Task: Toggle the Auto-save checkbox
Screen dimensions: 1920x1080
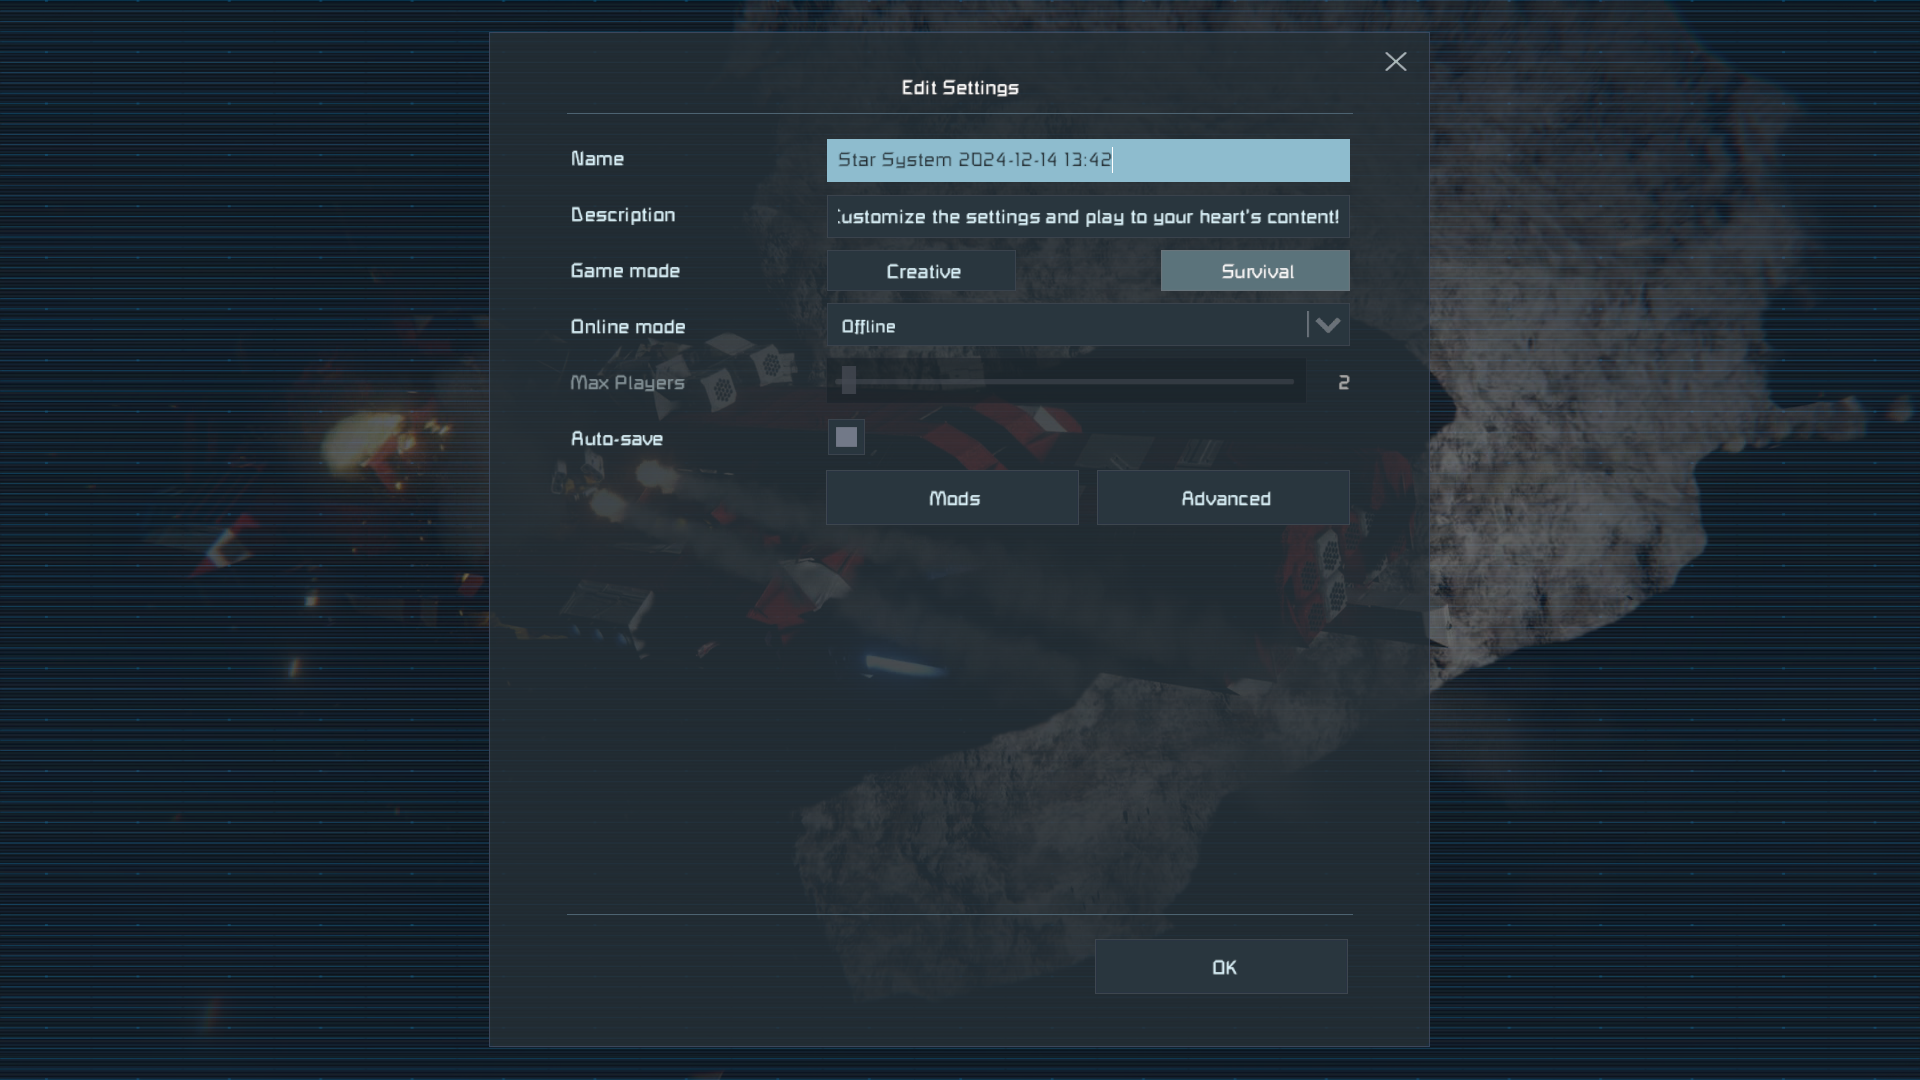Action: [846, 437]
